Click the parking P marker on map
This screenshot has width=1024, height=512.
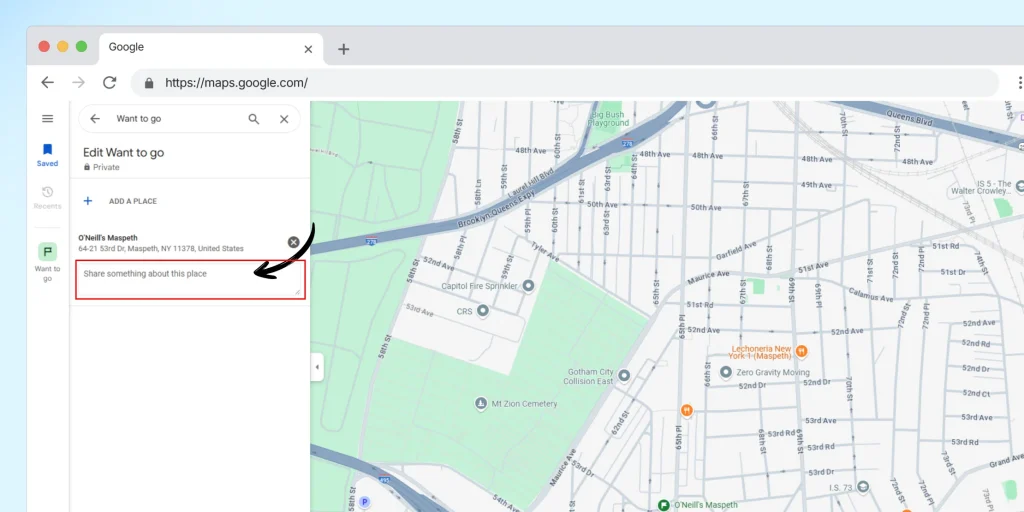pyautogui.click(x=364, y=502)
